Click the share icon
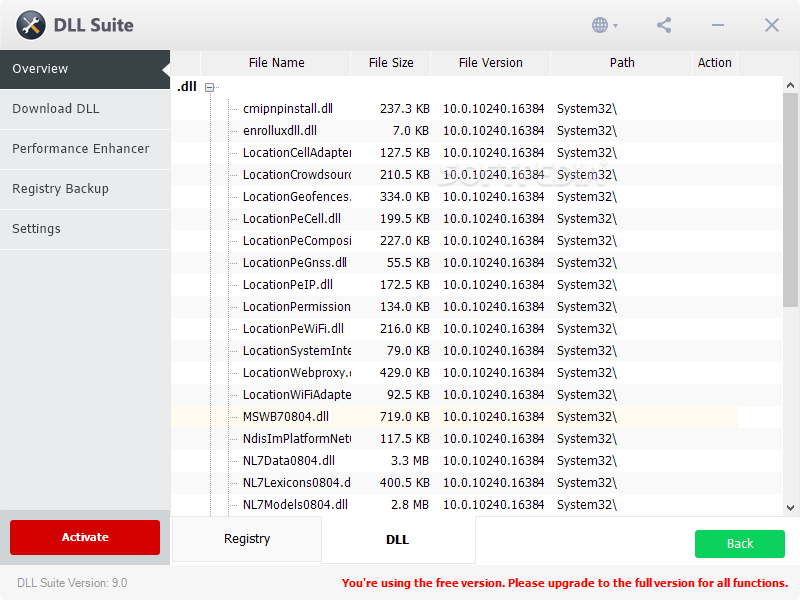Screen dimensions: 800x600 coord(664,25)
